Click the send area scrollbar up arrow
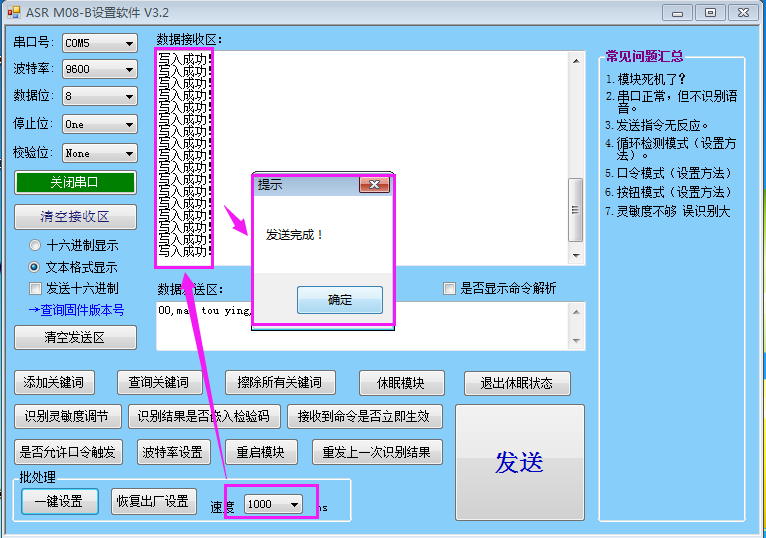This screenshot has width=766, height=538. [576, 312]
